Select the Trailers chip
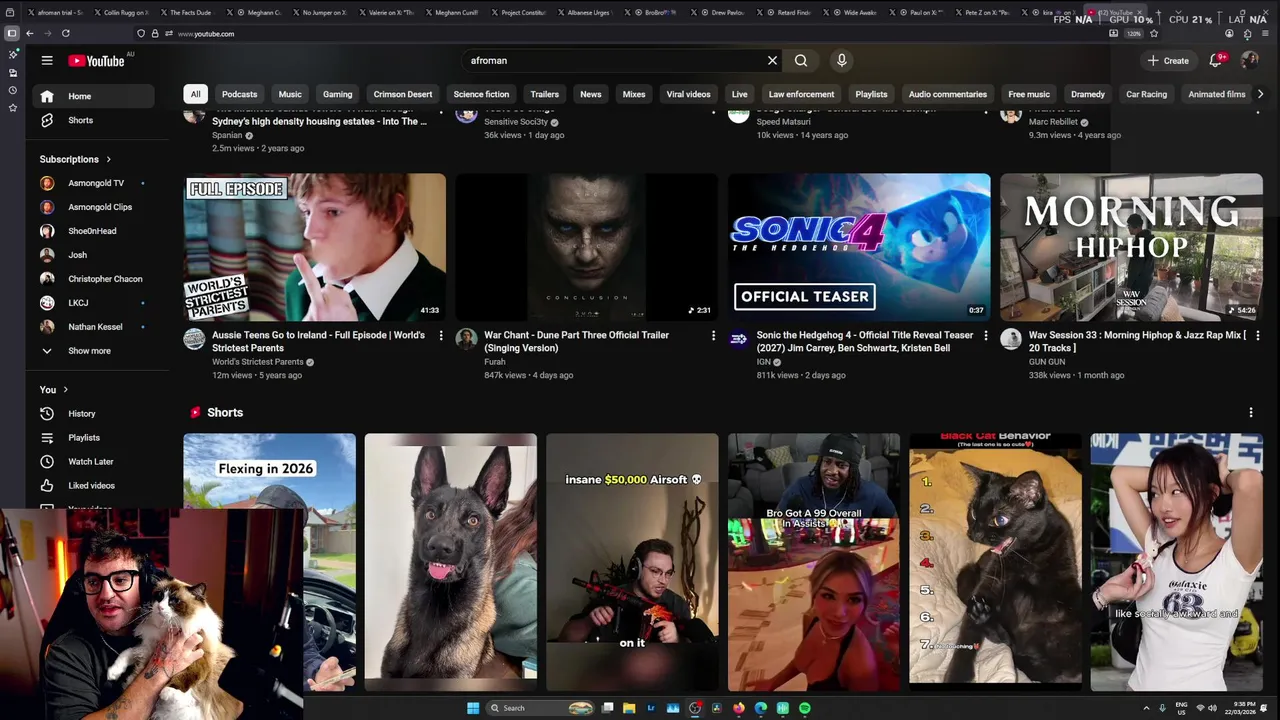This screenshot has width=1280, height=720. tap(544, 94)
